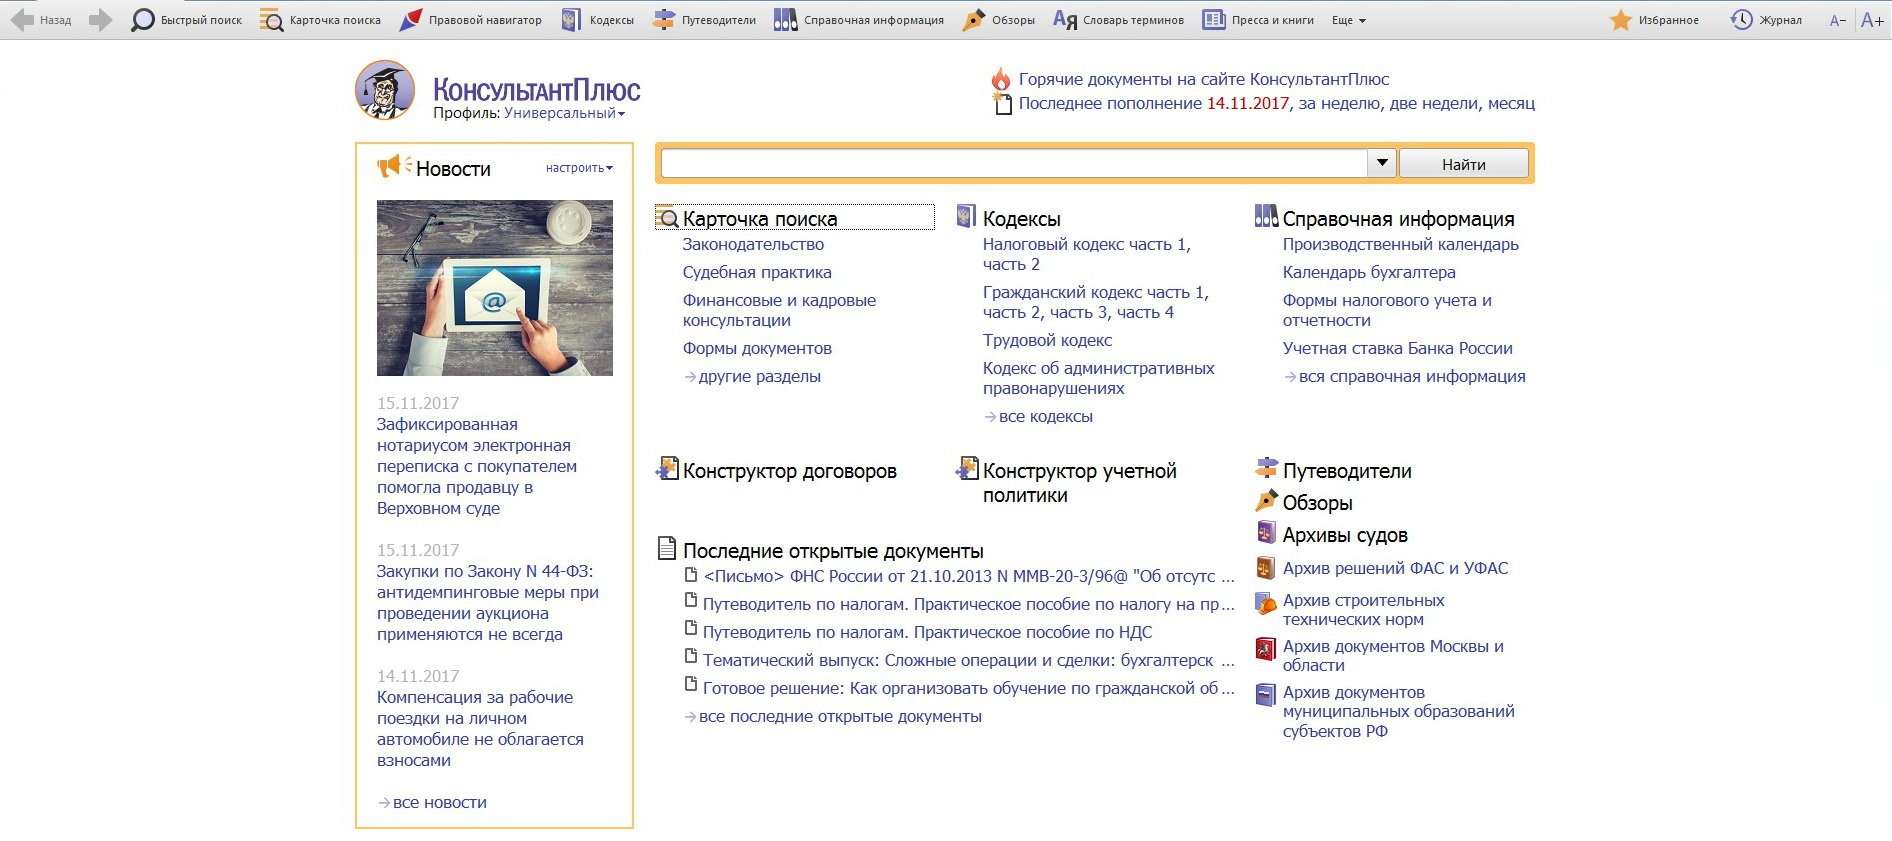Viewport: 1892px width, 841px height.
Task: Open Производственный календарь link
Action: [1400, 244]
